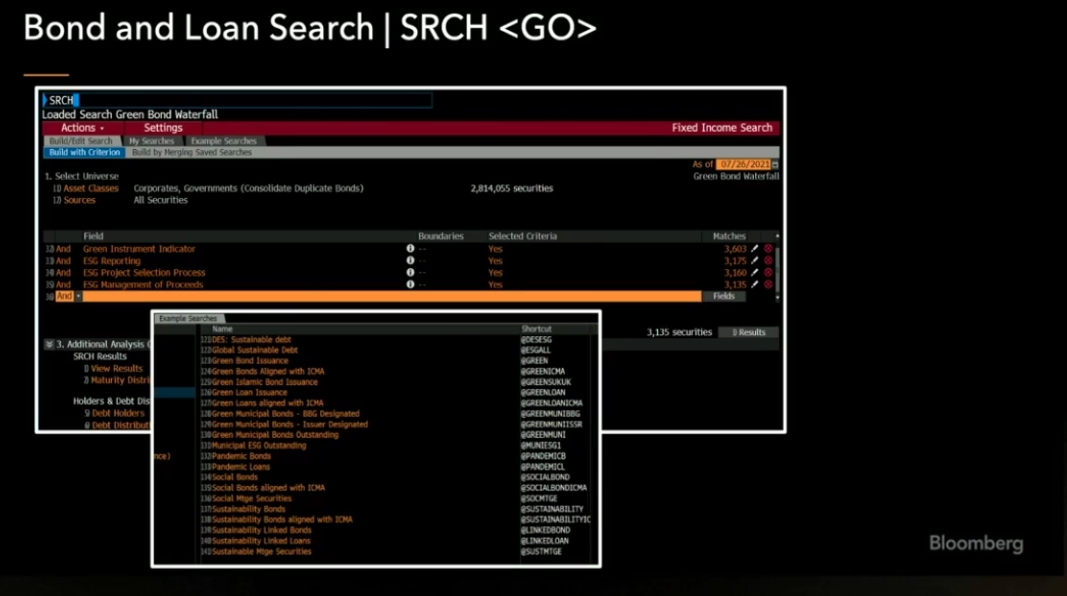Select Social Bonds aligned with ICMA
The image size is (1067, 596).
click(x=268, y=488)
